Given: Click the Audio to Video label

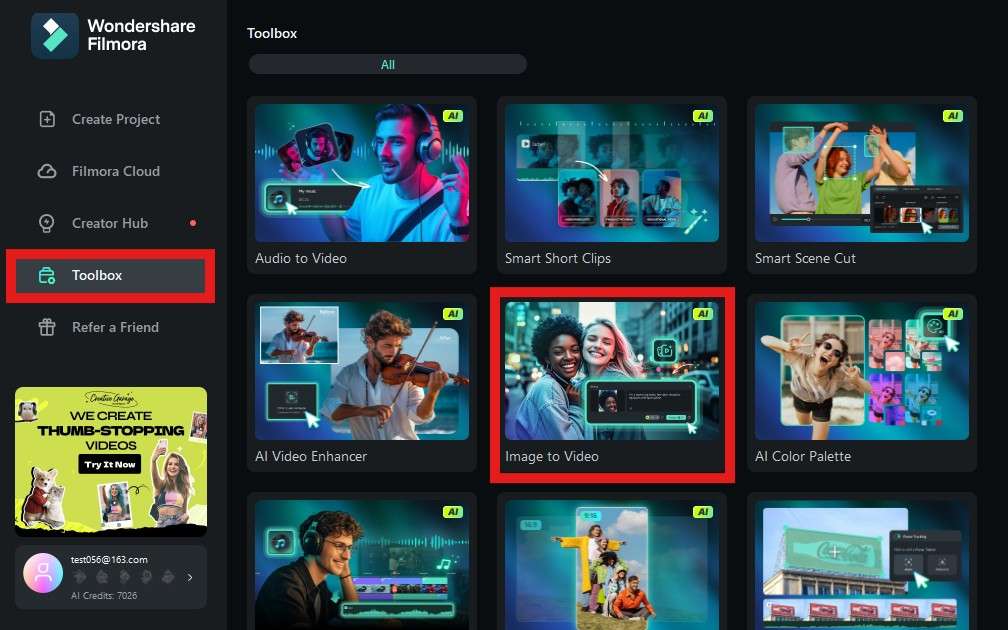Looking at the screenshot, I should (301, 258).
